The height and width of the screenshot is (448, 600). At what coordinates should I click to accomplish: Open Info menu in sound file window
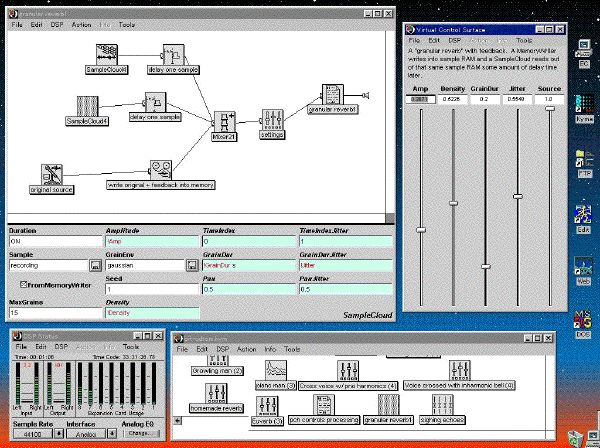point(270,349)
